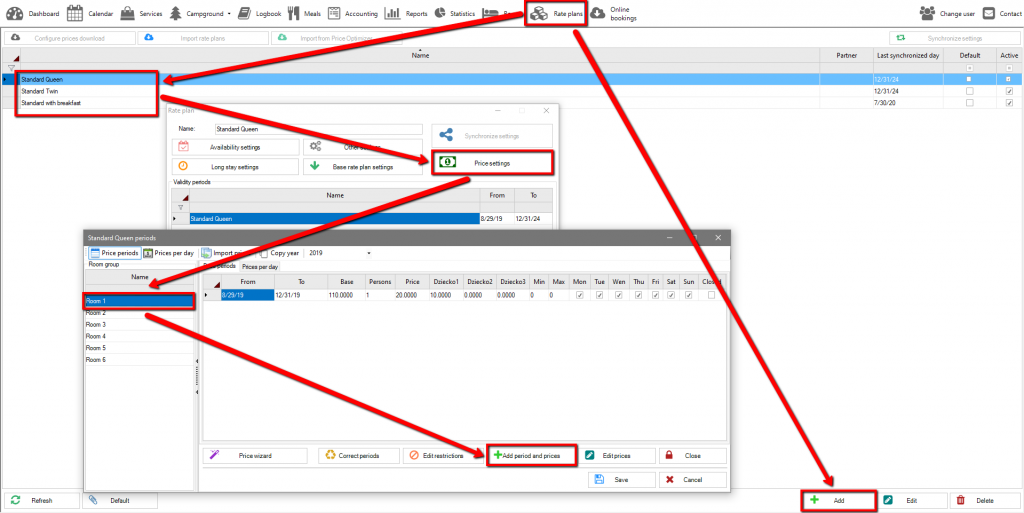Click the Availability settings calendar icon
The height and width of the screenshot is (513, 1024).
point(184,147)
